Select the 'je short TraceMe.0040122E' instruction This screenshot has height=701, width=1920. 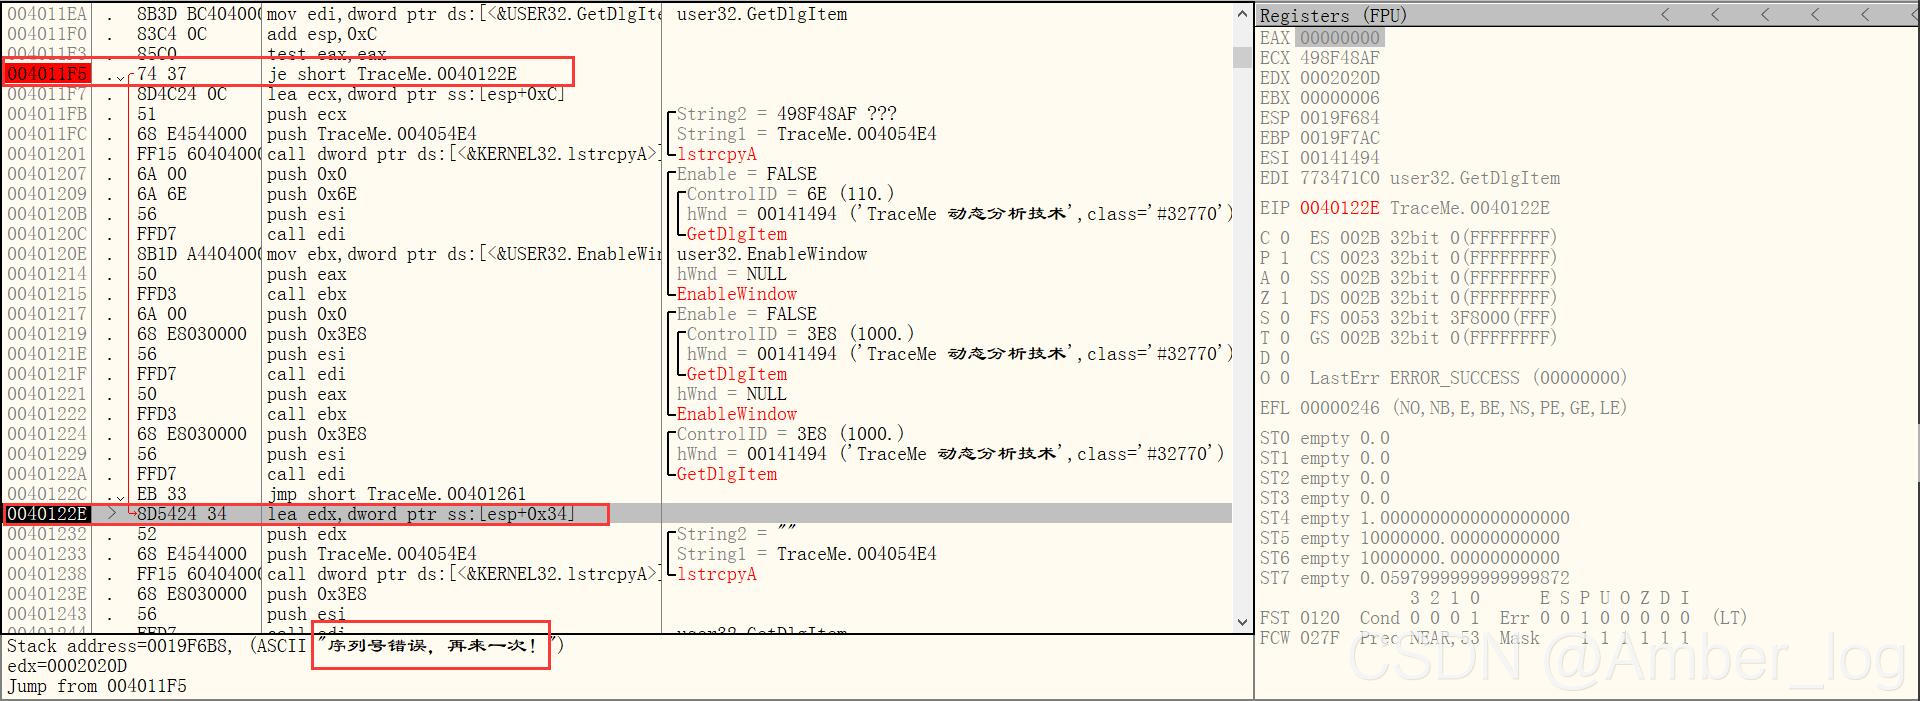click(392, 74)
